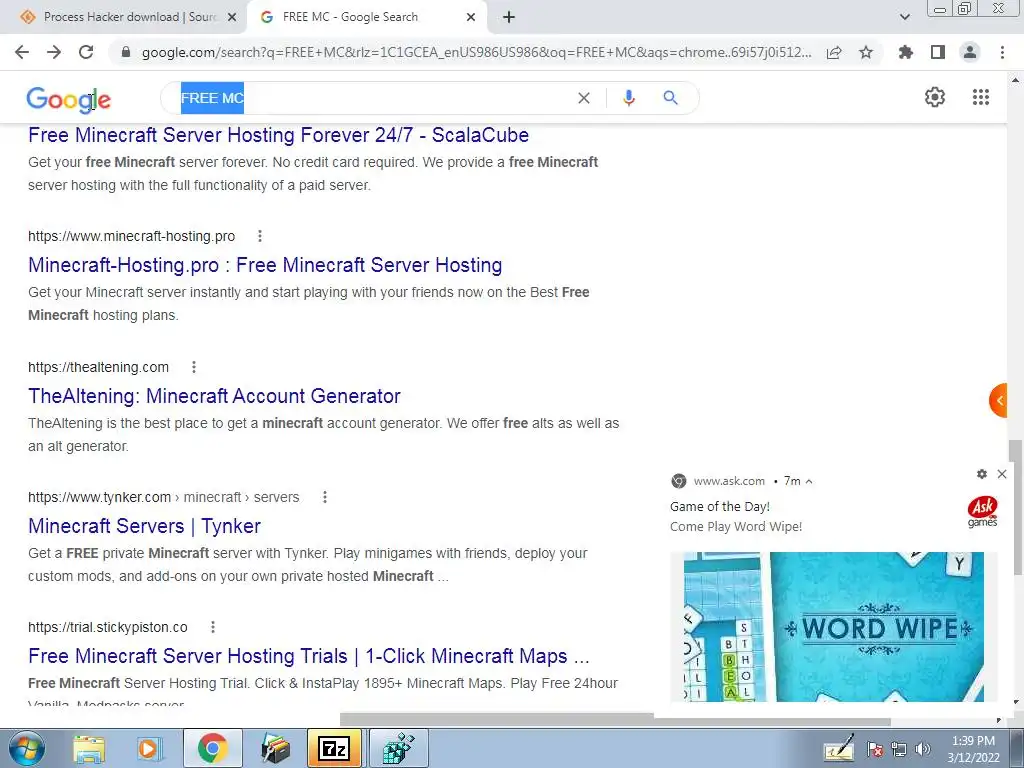This screenshot has height=768, width=1024.
Task: Open the volume speaker tray icon
Action: [x=923, y=749]
